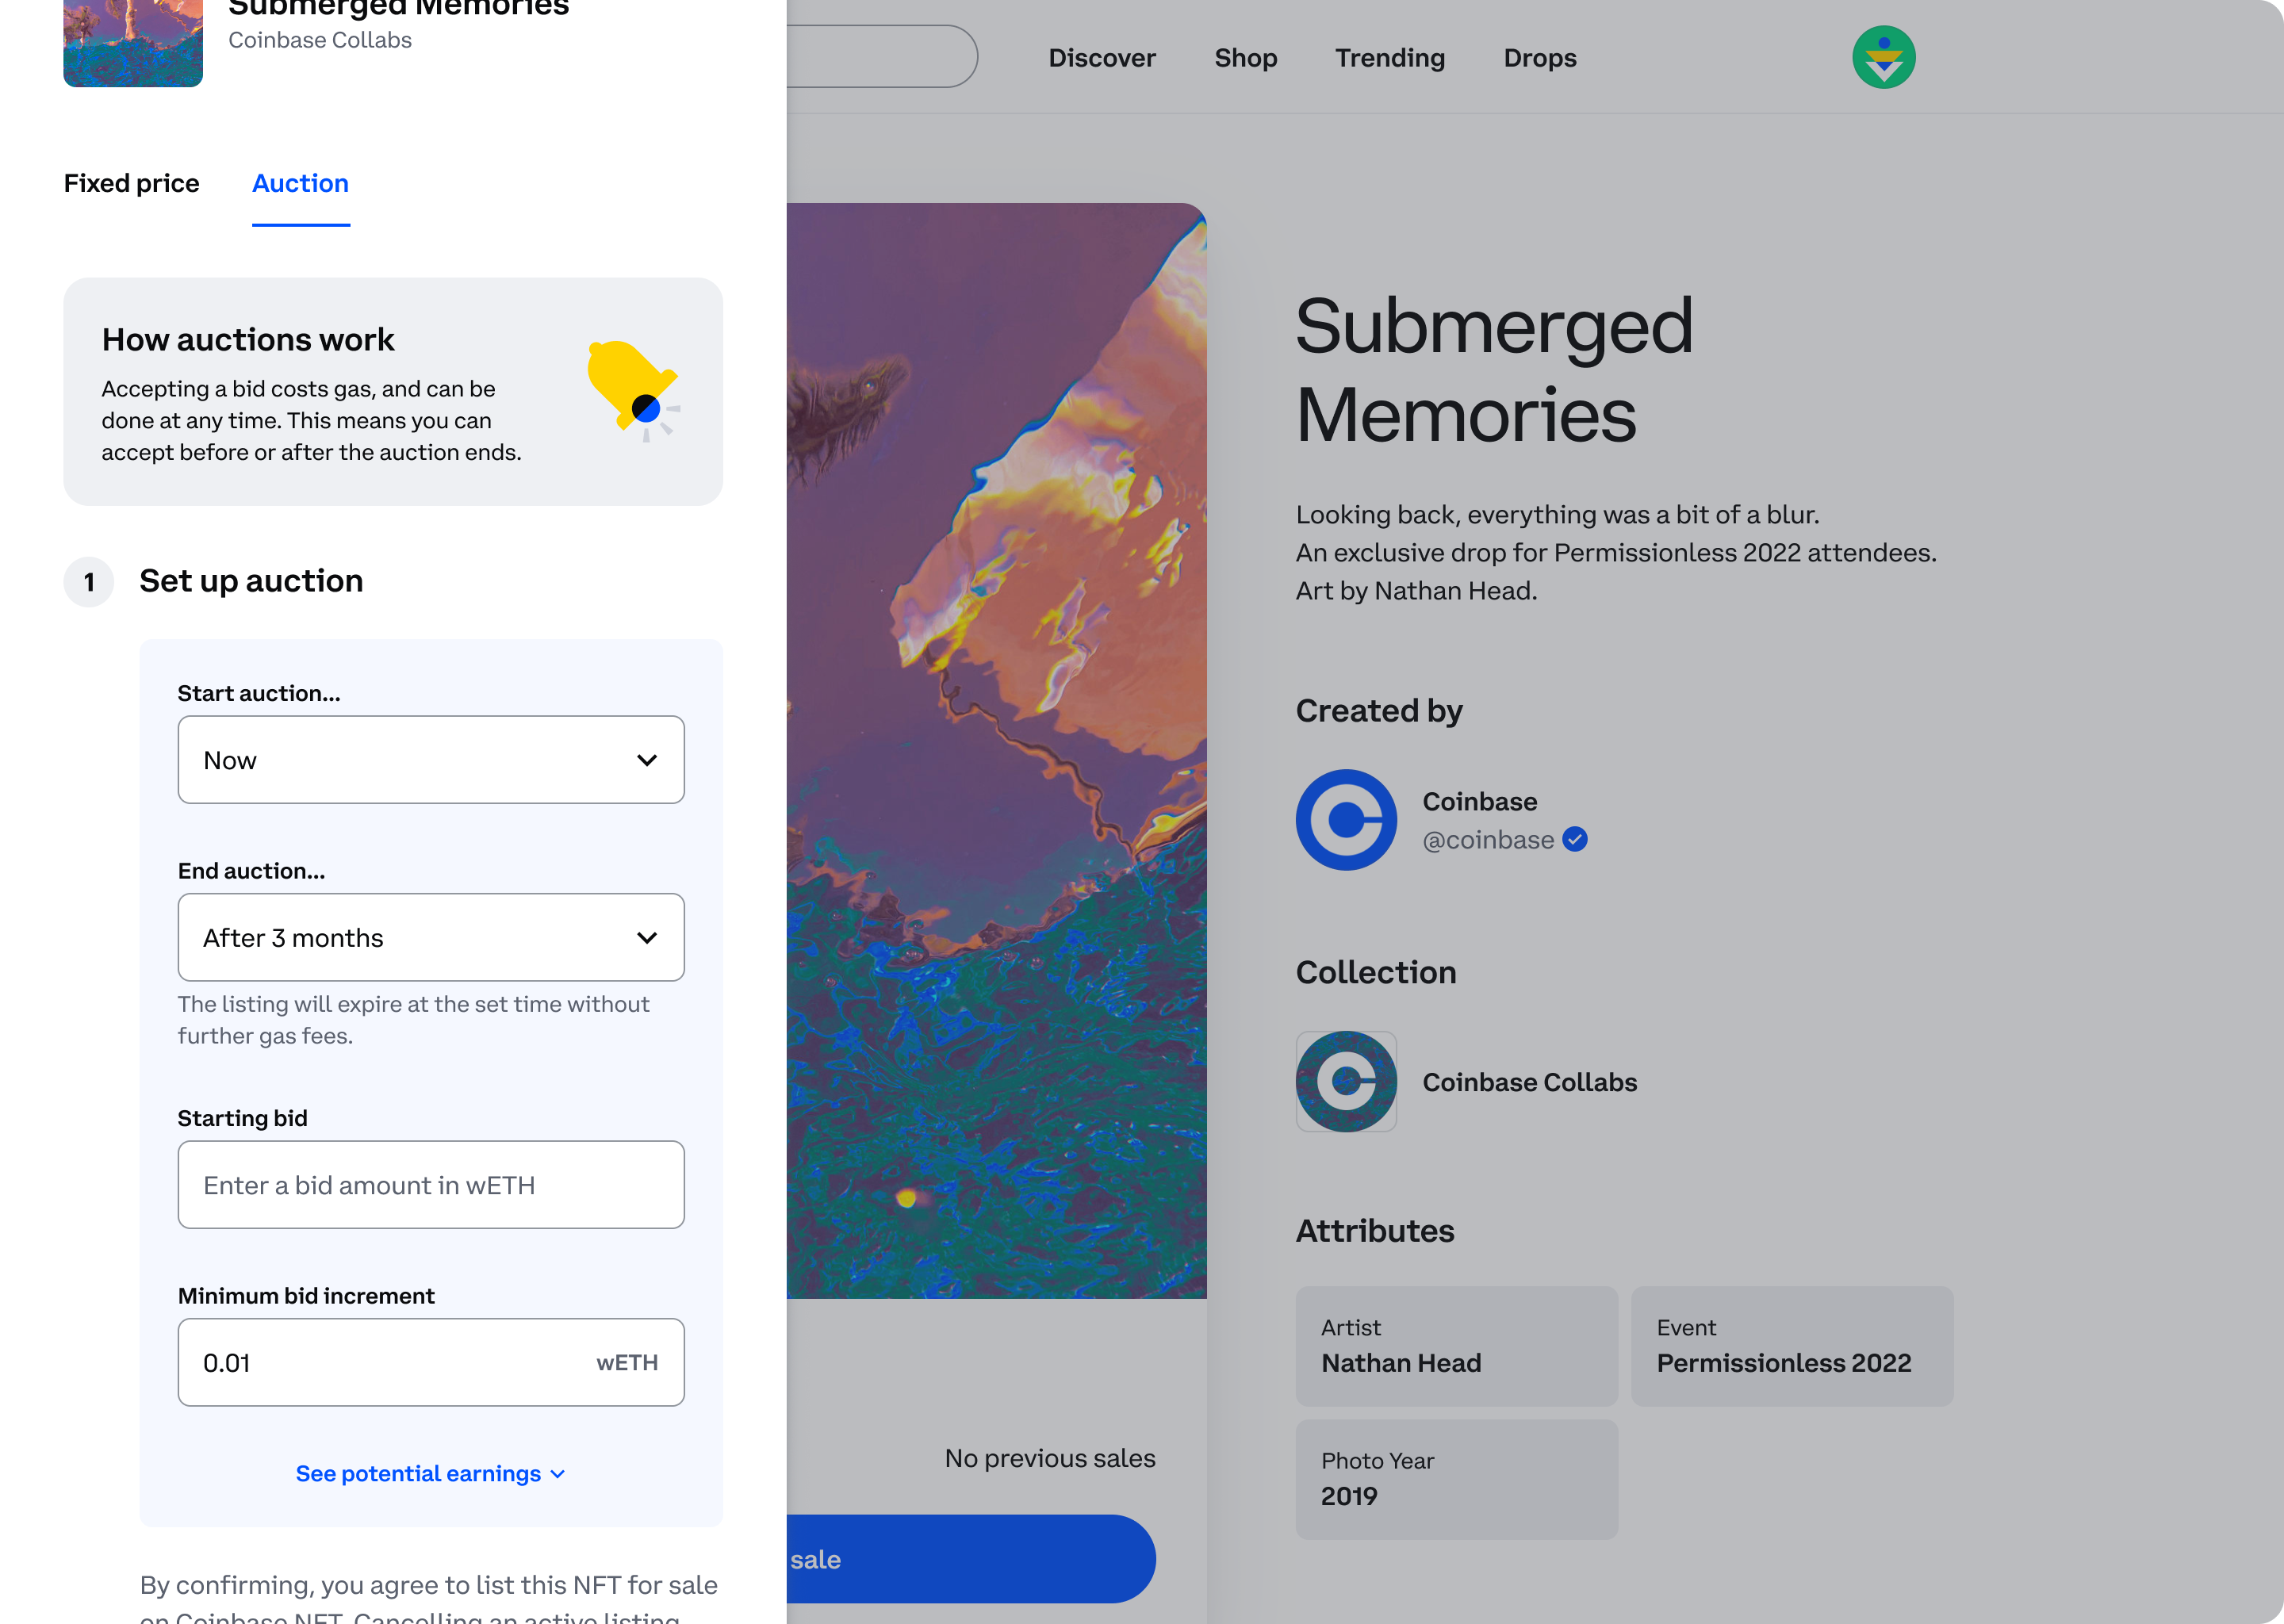This screenshot has height=1624, width=2284.
Task: Open the Start auction dropdown
Action: [431, 760]
